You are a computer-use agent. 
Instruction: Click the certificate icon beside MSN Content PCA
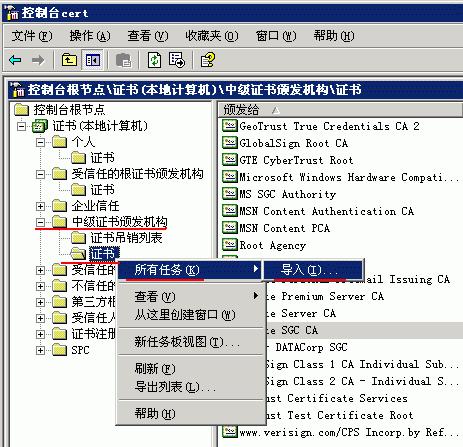pyautogui.click(x=230, y=228)
